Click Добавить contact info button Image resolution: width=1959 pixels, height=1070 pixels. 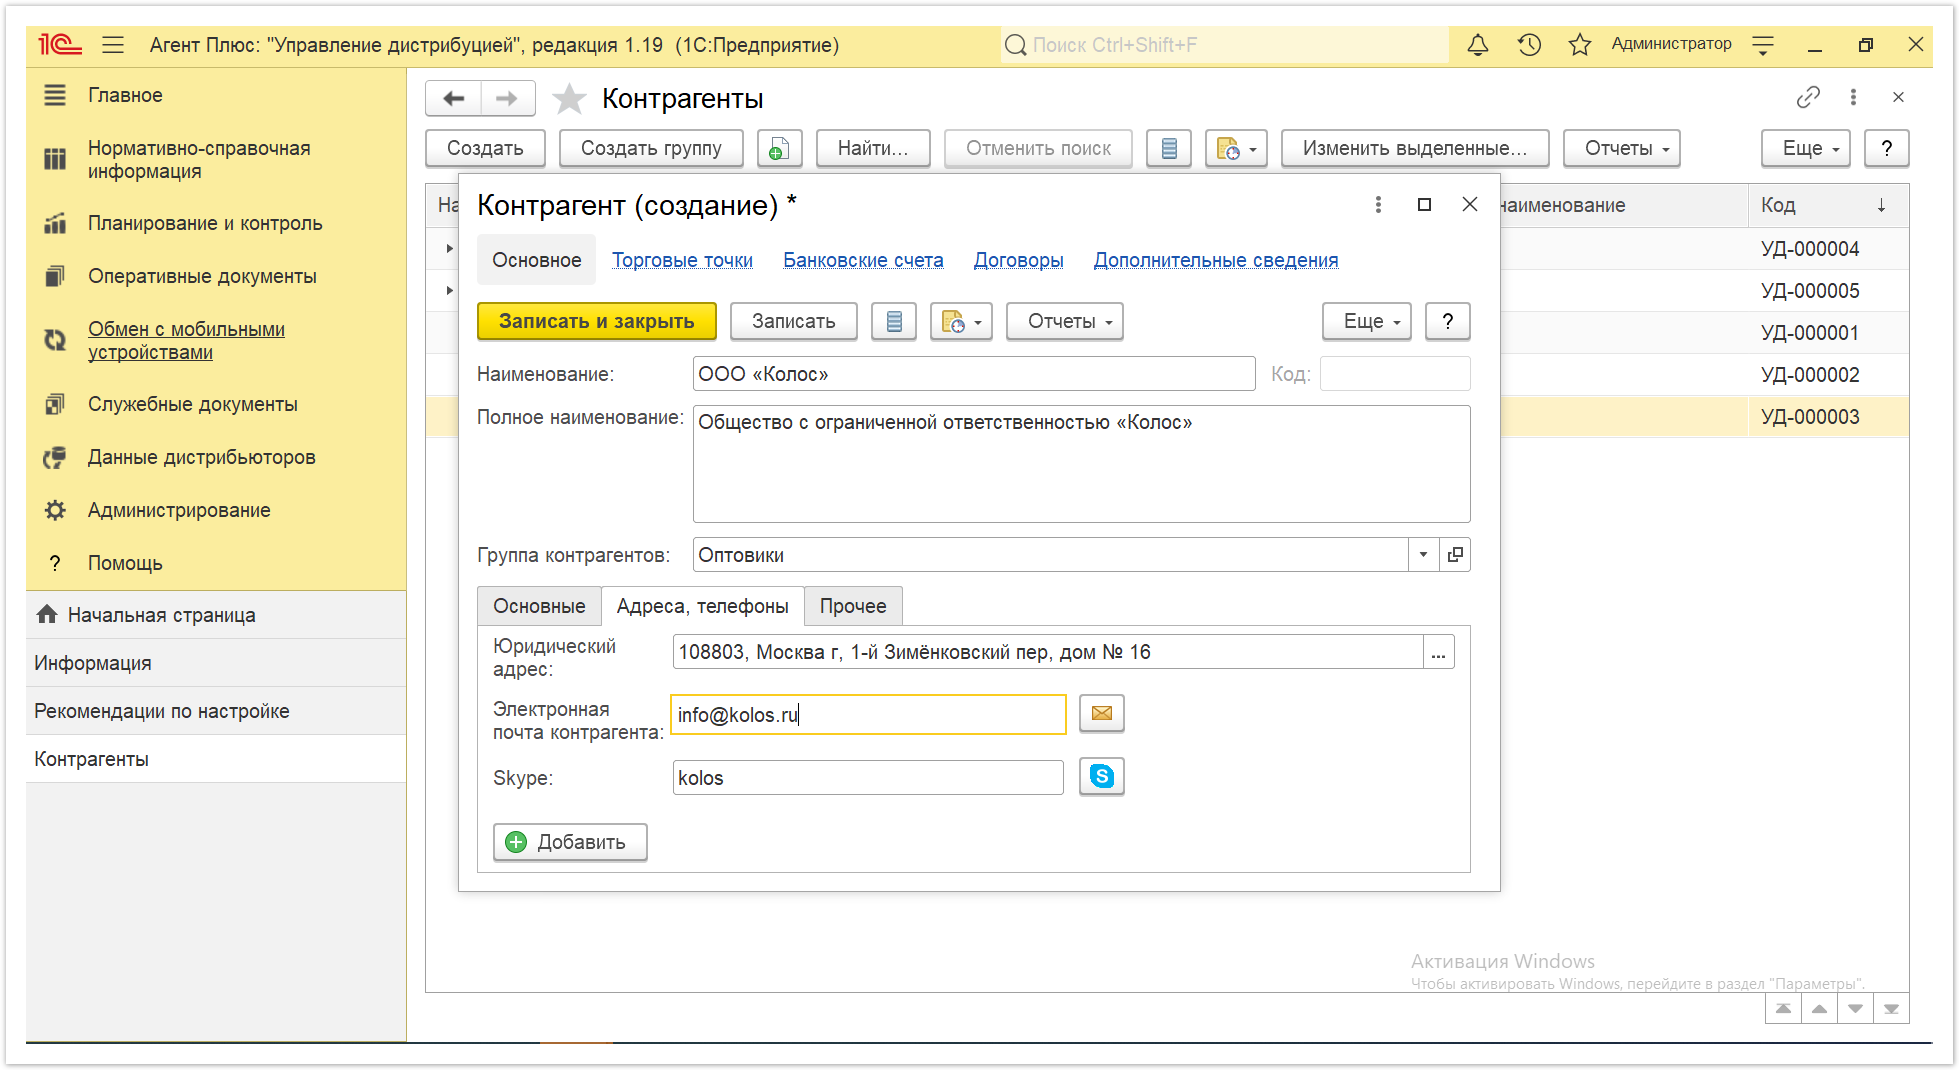pyautogui.click(x=570, y=842)
